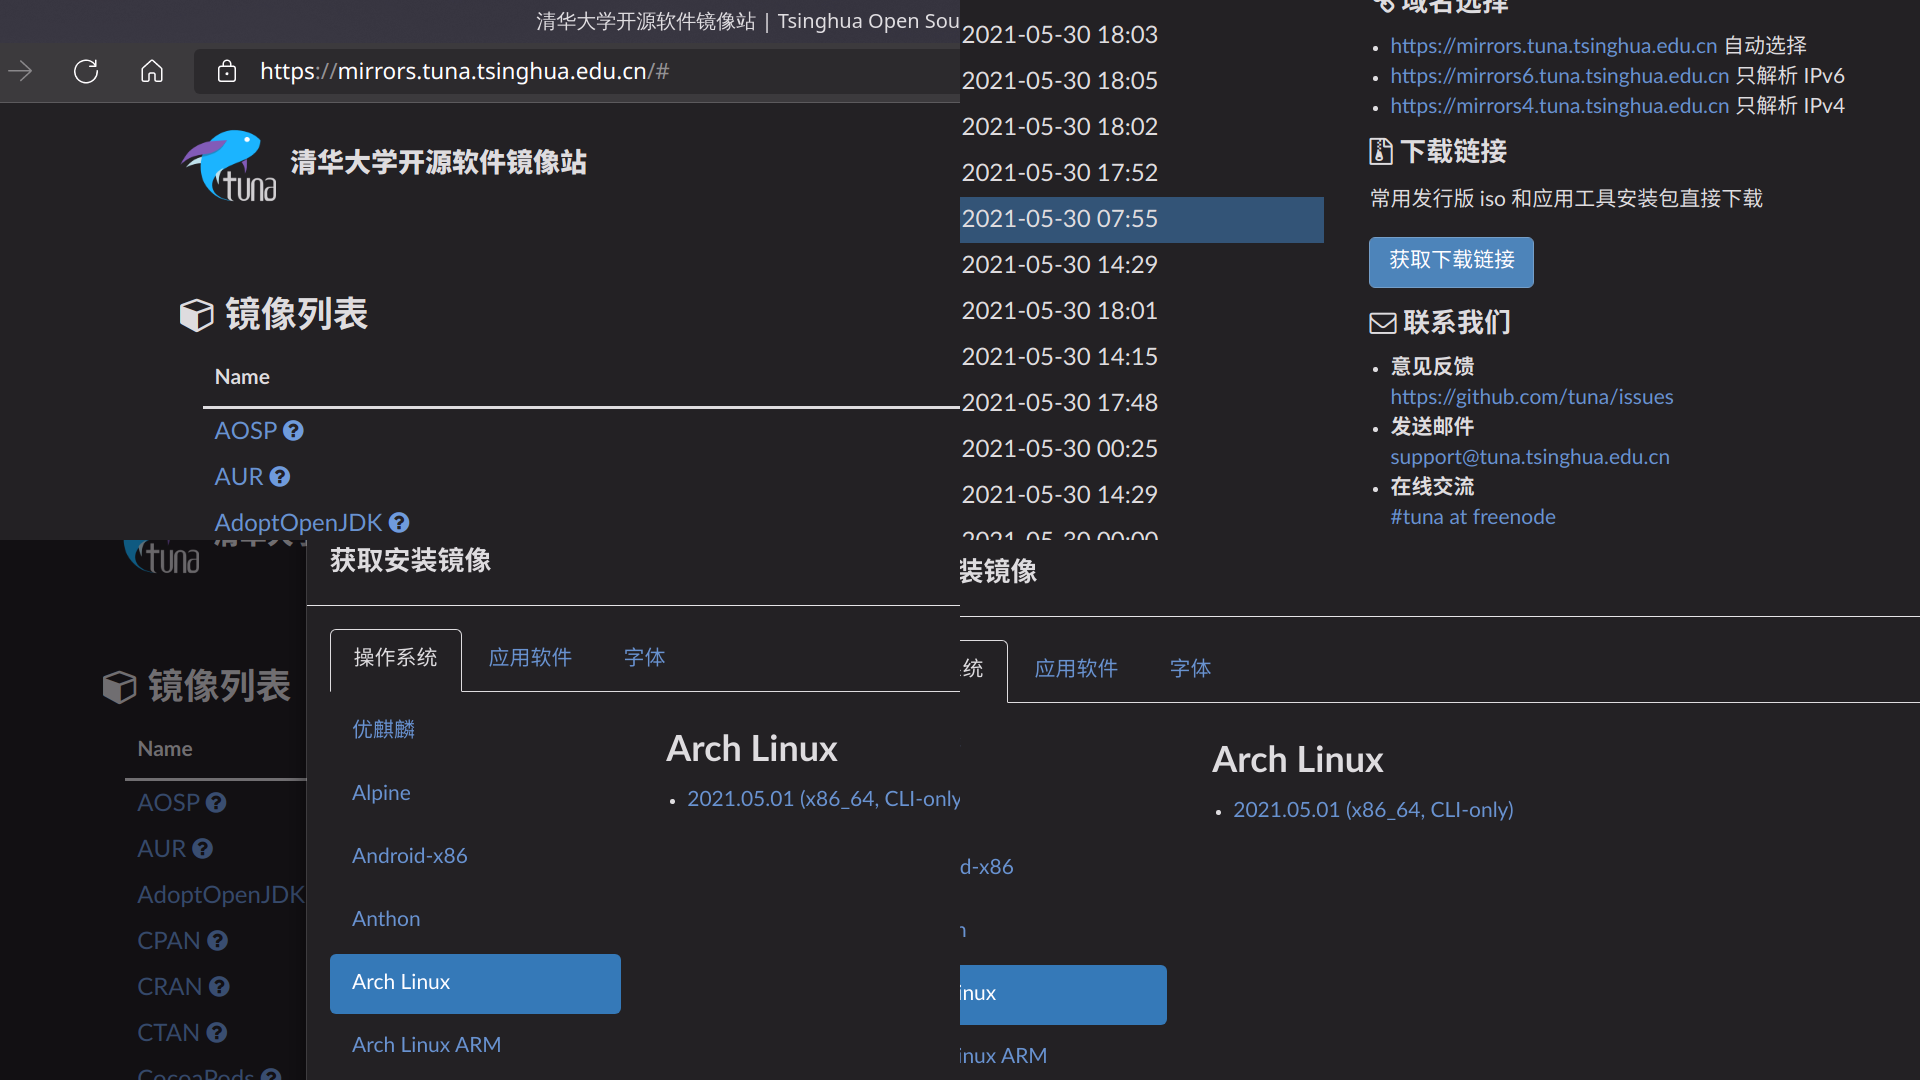Click the support@tuna.tsinghua.edu.cn email link
This screenshot has width=1920, height=1080.
tap(1529, 456)
